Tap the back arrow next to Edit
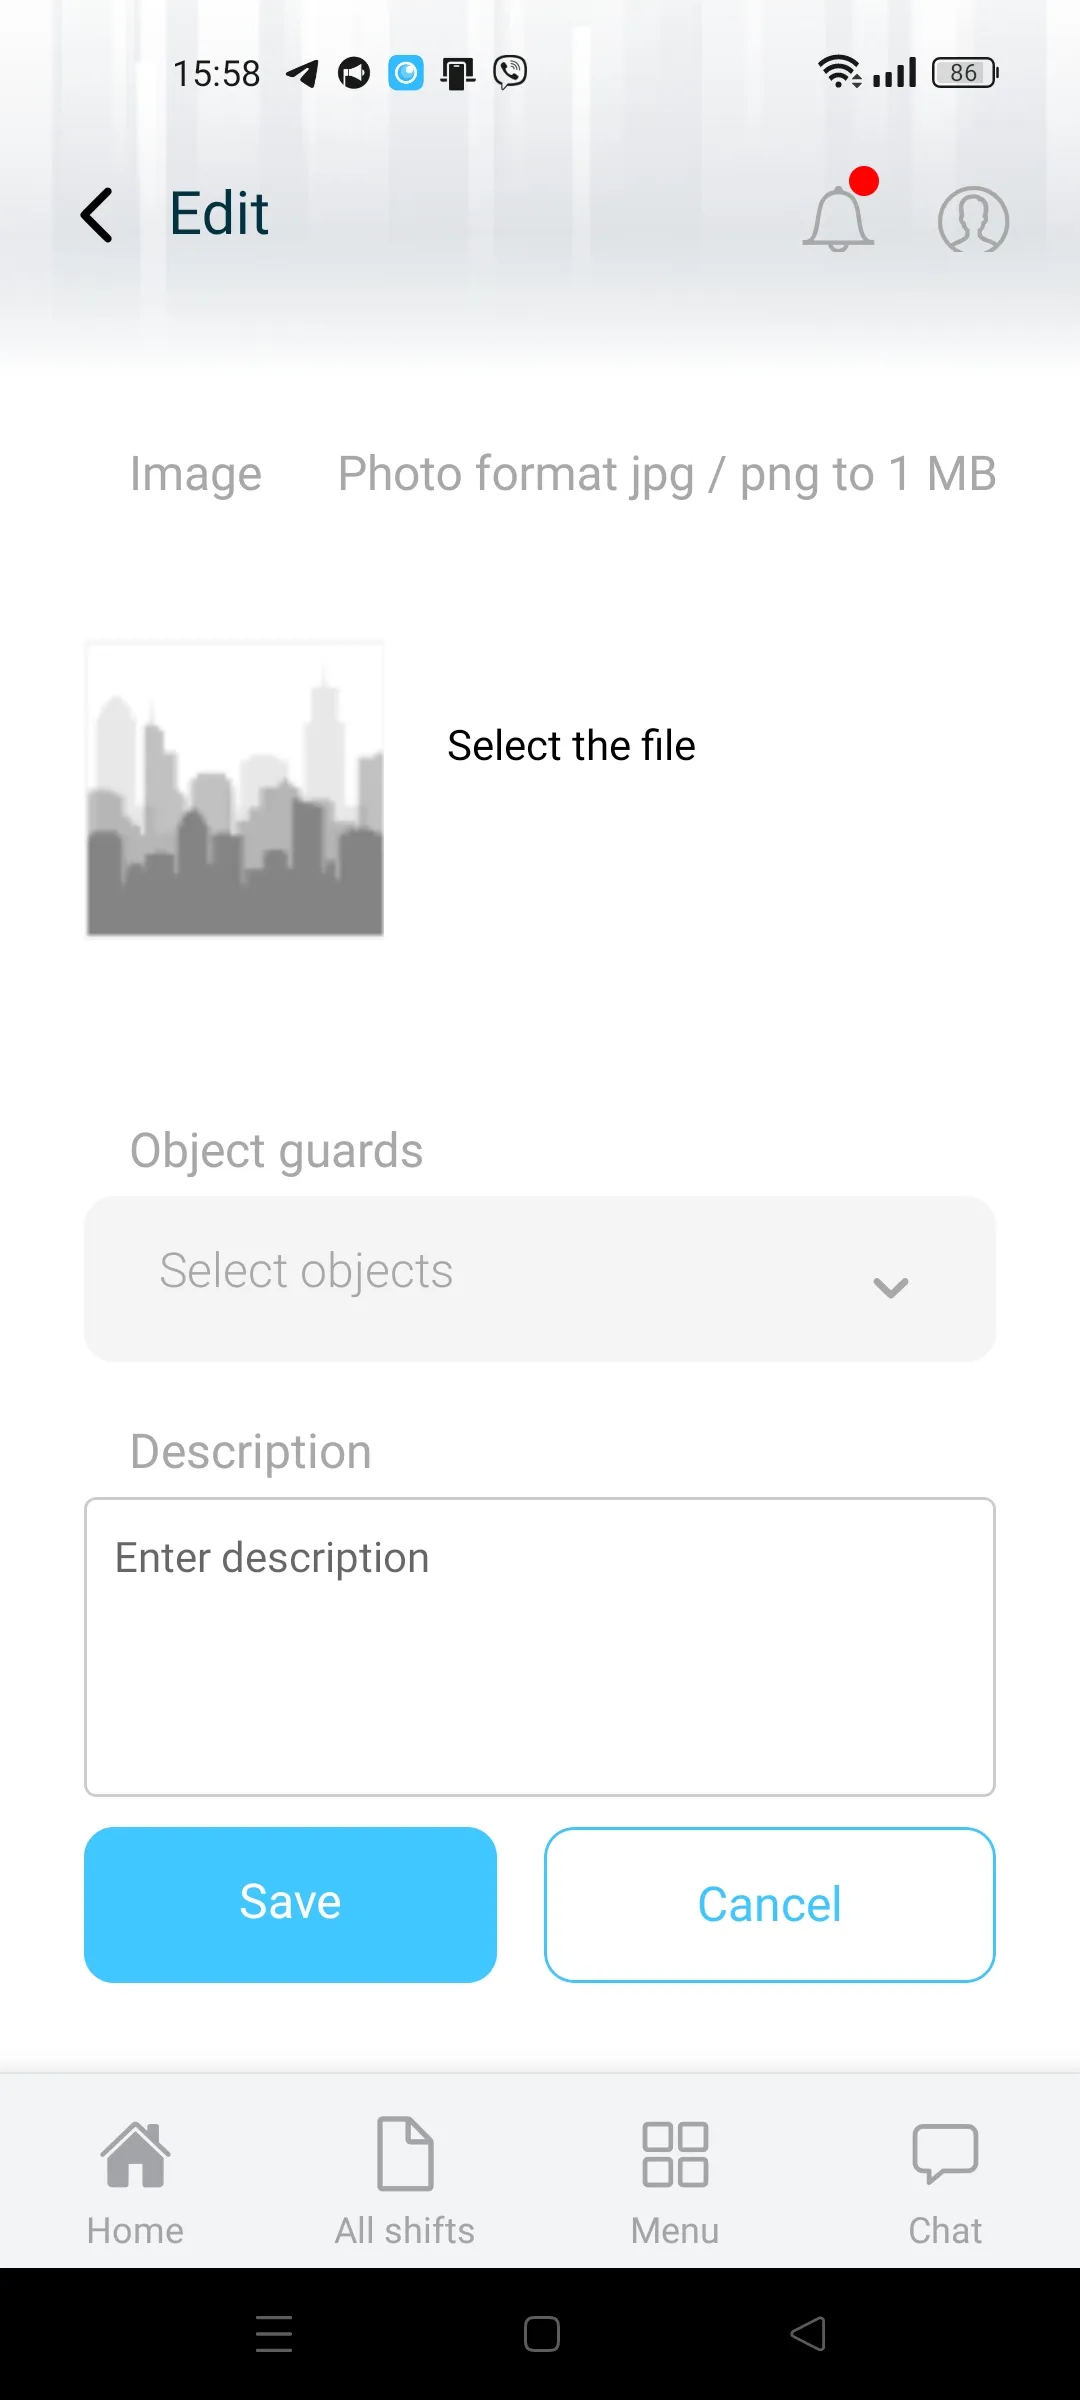Viewport: 1080px width, 2400px height. [97, 215]
